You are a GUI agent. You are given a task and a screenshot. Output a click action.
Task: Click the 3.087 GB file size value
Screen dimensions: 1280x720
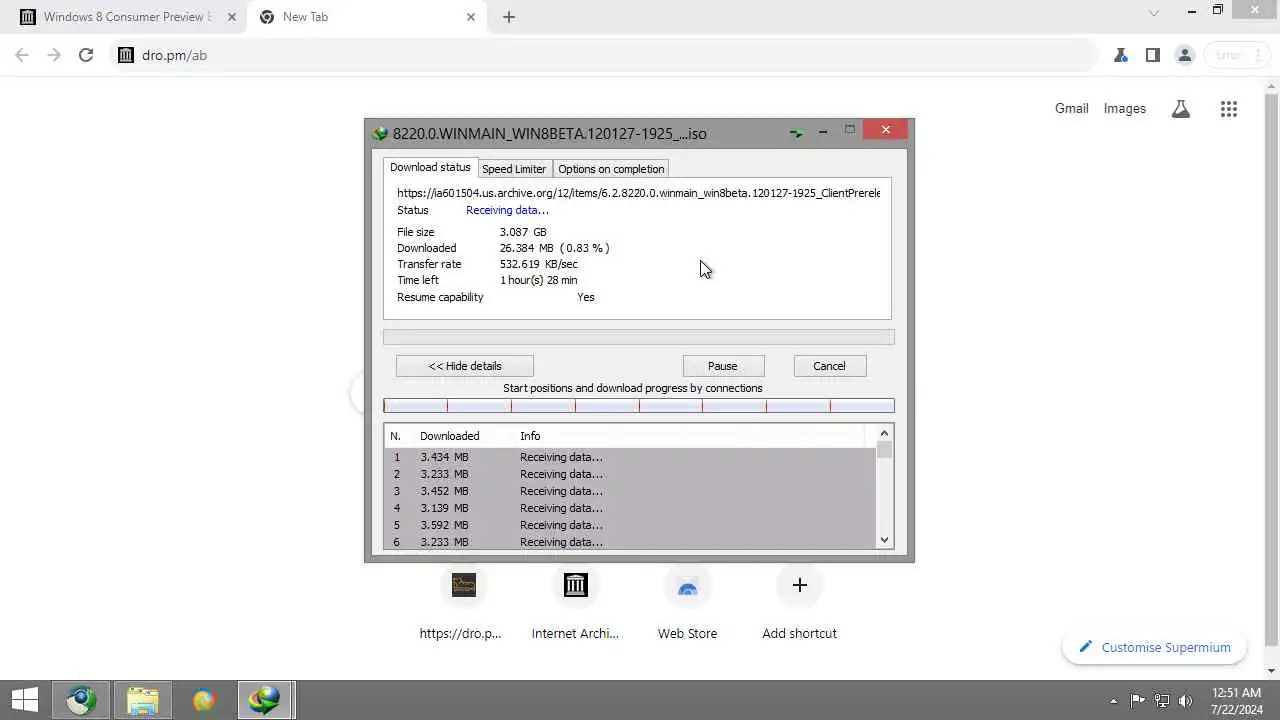click(x=523, y=232)
